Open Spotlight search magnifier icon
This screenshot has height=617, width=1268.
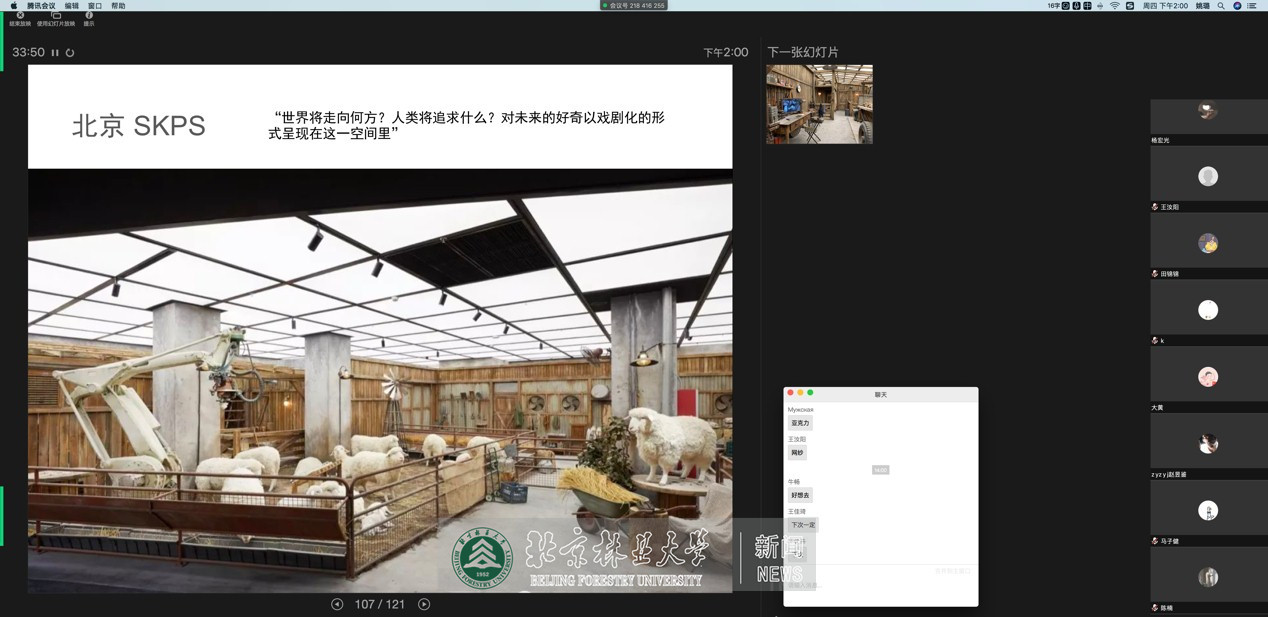1221,6
